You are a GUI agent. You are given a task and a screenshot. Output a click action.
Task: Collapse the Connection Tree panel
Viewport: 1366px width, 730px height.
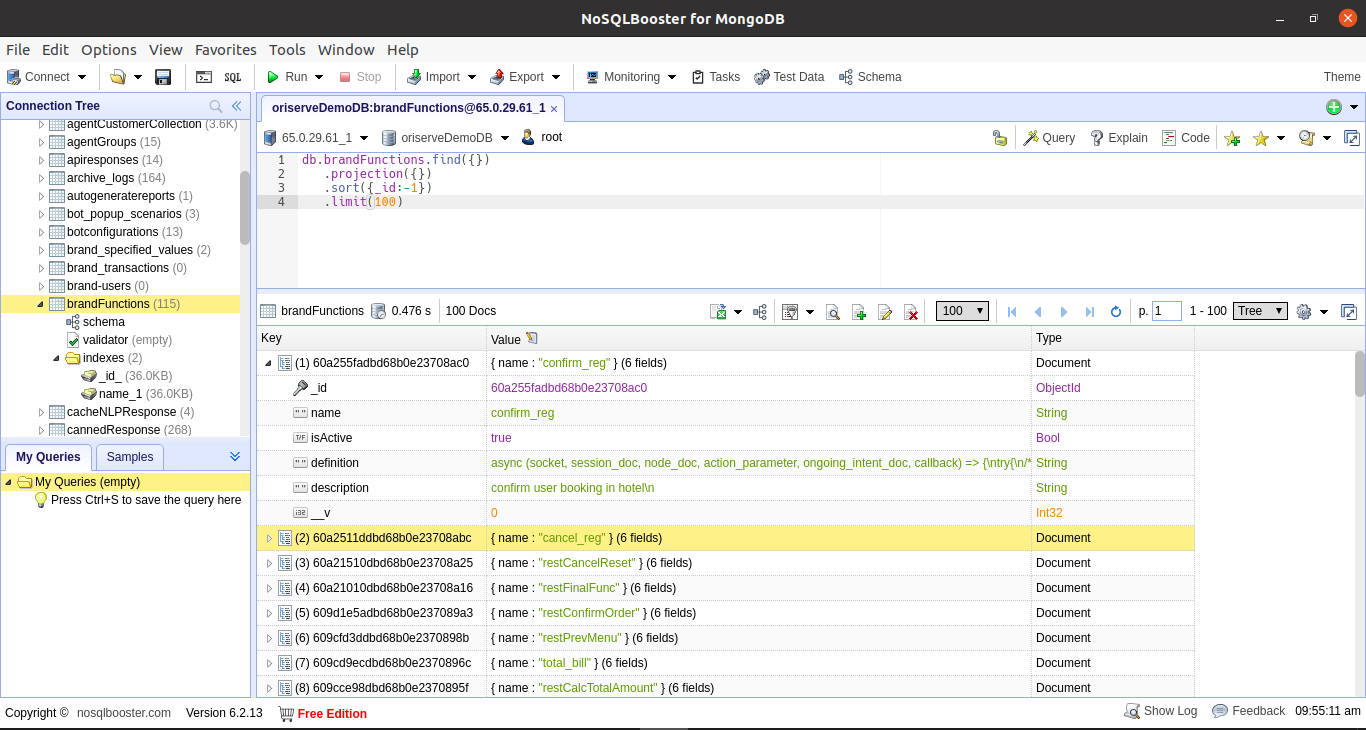(237, 106)
